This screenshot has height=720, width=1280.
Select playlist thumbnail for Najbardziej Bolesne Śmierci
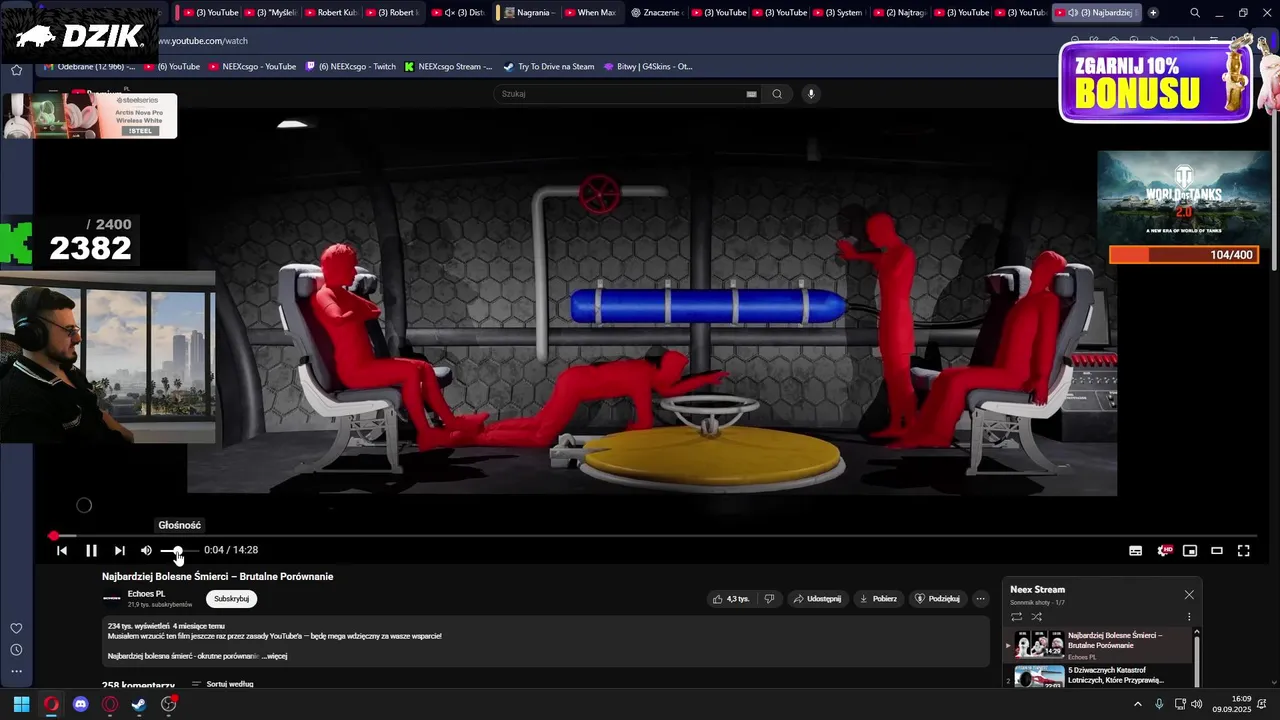tap(1039, 645)
